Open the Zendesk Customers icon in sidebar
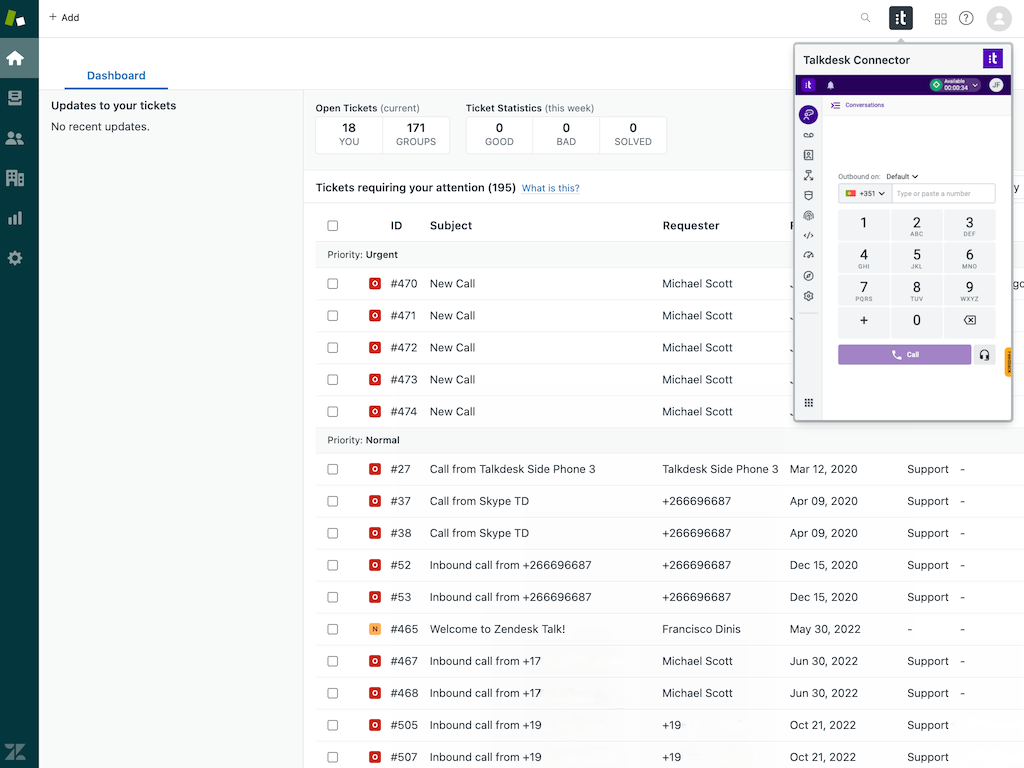Image resolution: width=1024 pixels, height=768 pixels. click(15, 138)
